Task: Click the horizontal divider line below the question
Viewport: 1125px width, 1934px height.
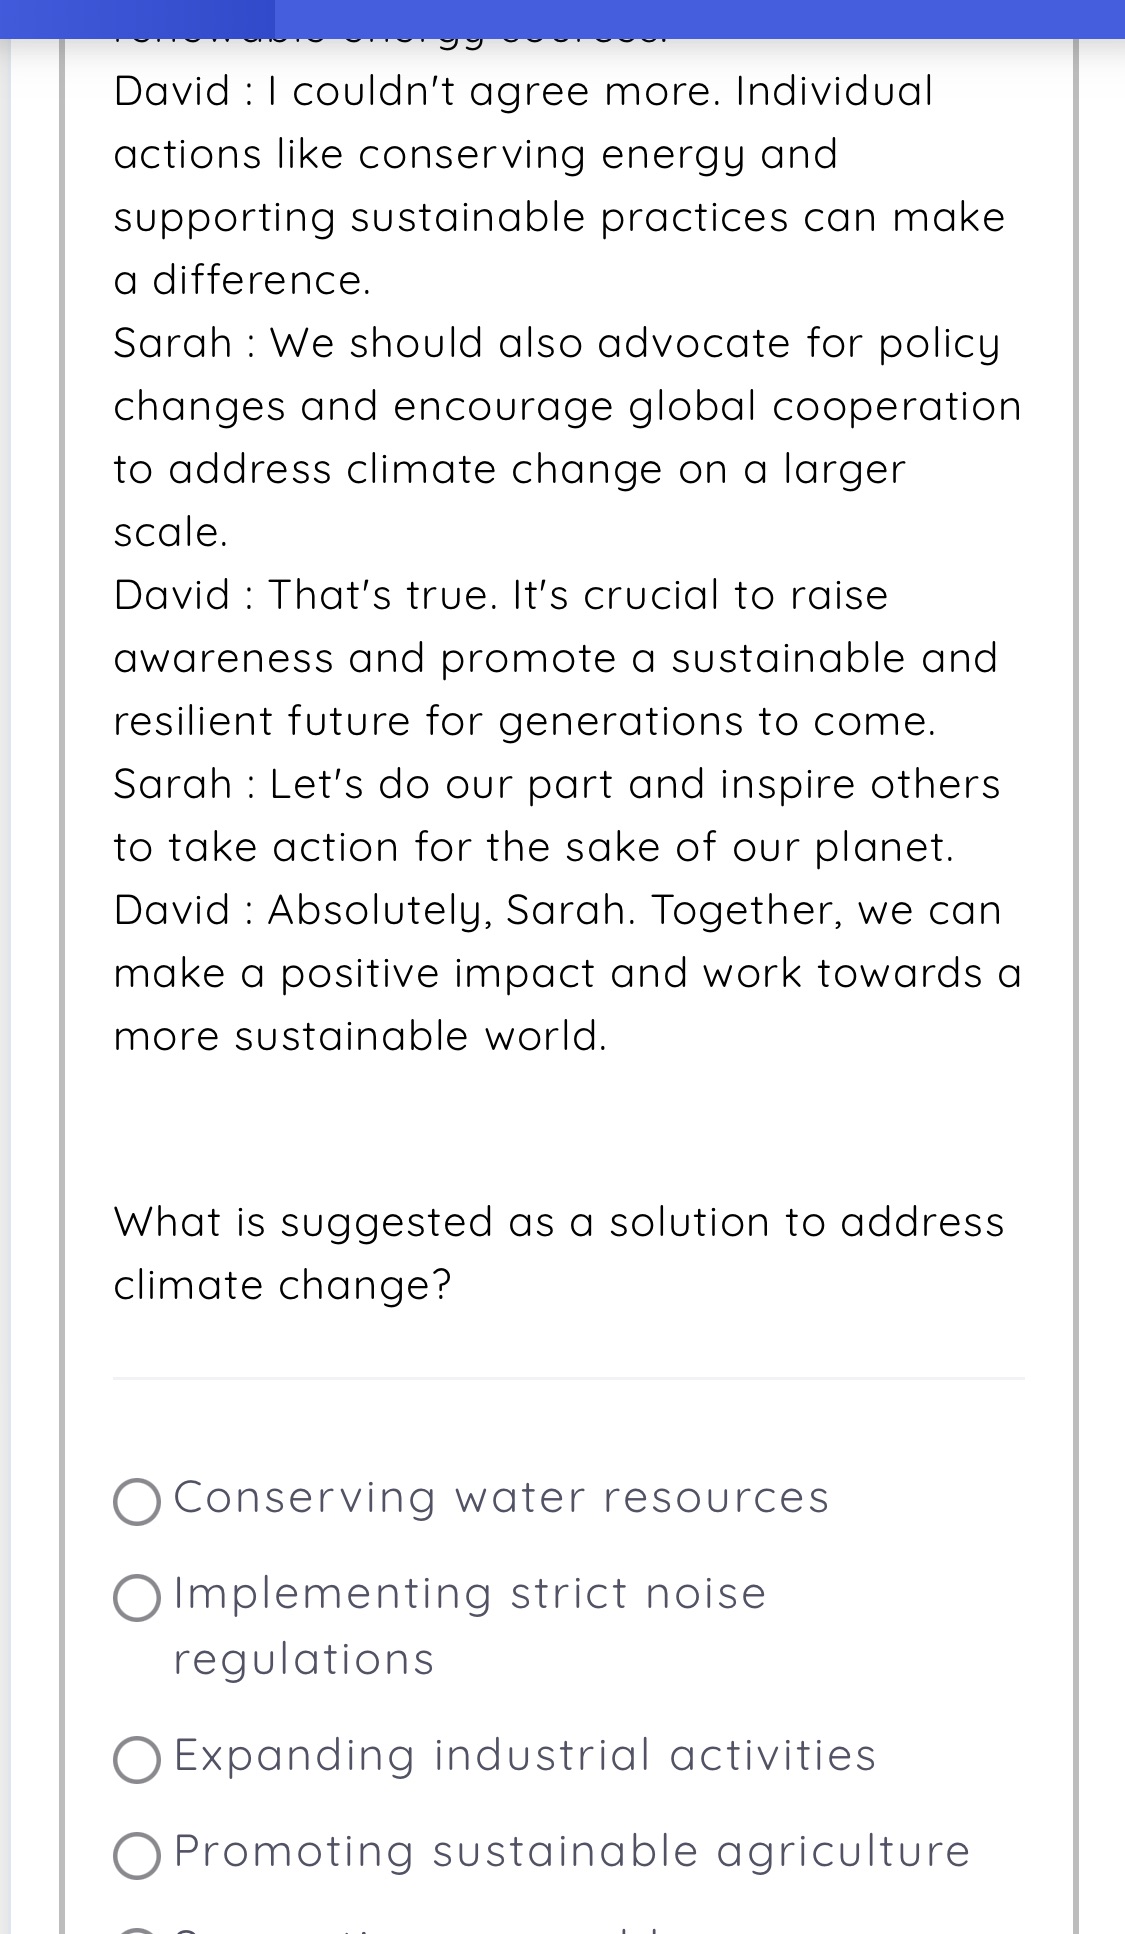Action: point(568,1378)
